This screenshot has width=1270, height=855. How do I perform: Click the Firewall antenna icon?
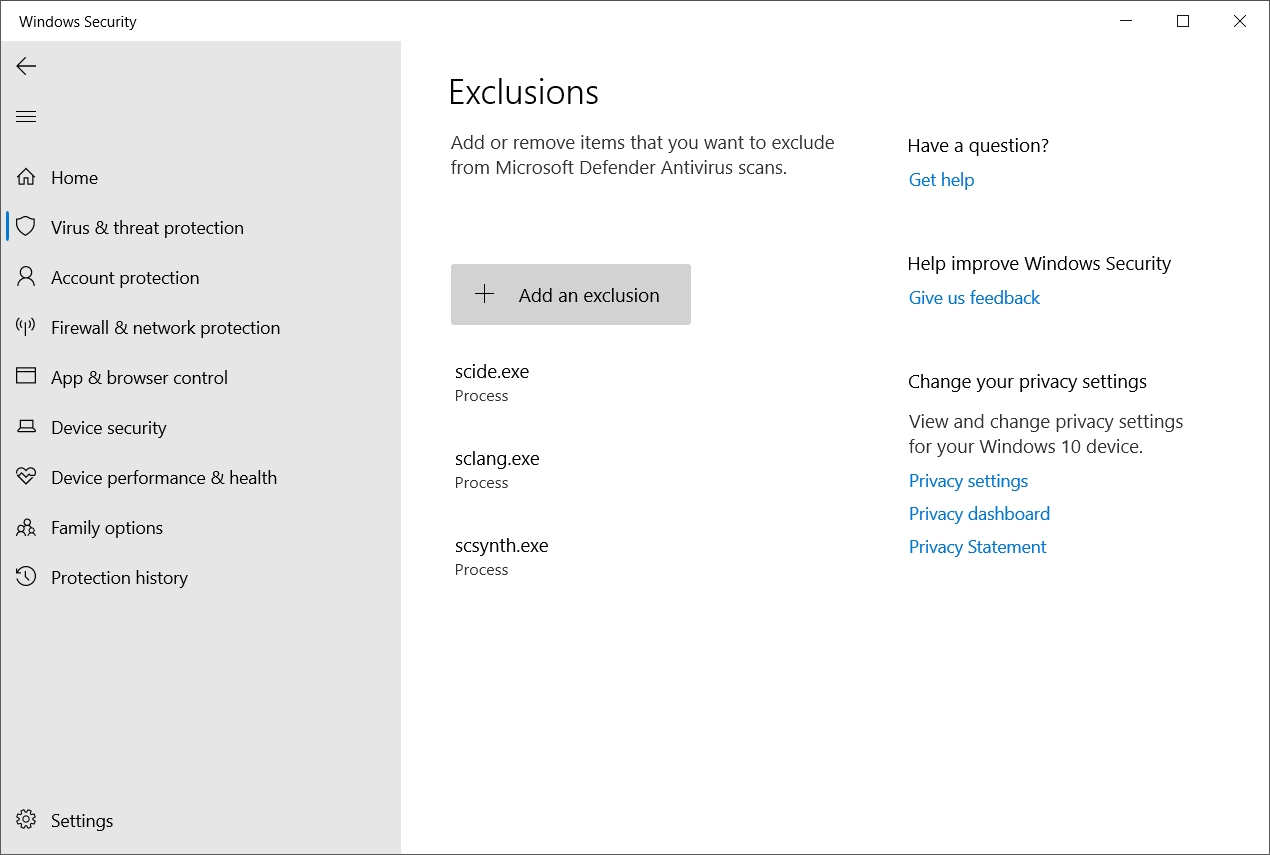pos(26,327)
